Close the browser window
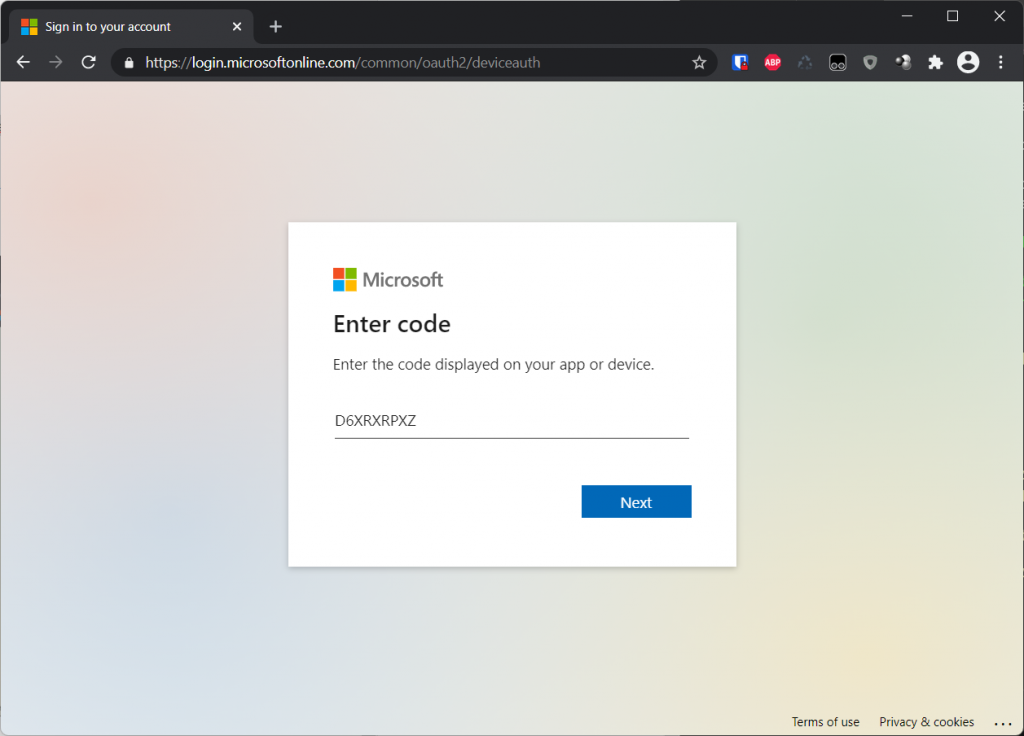Viewport: 1024px width, 736px height. [999, 16]
